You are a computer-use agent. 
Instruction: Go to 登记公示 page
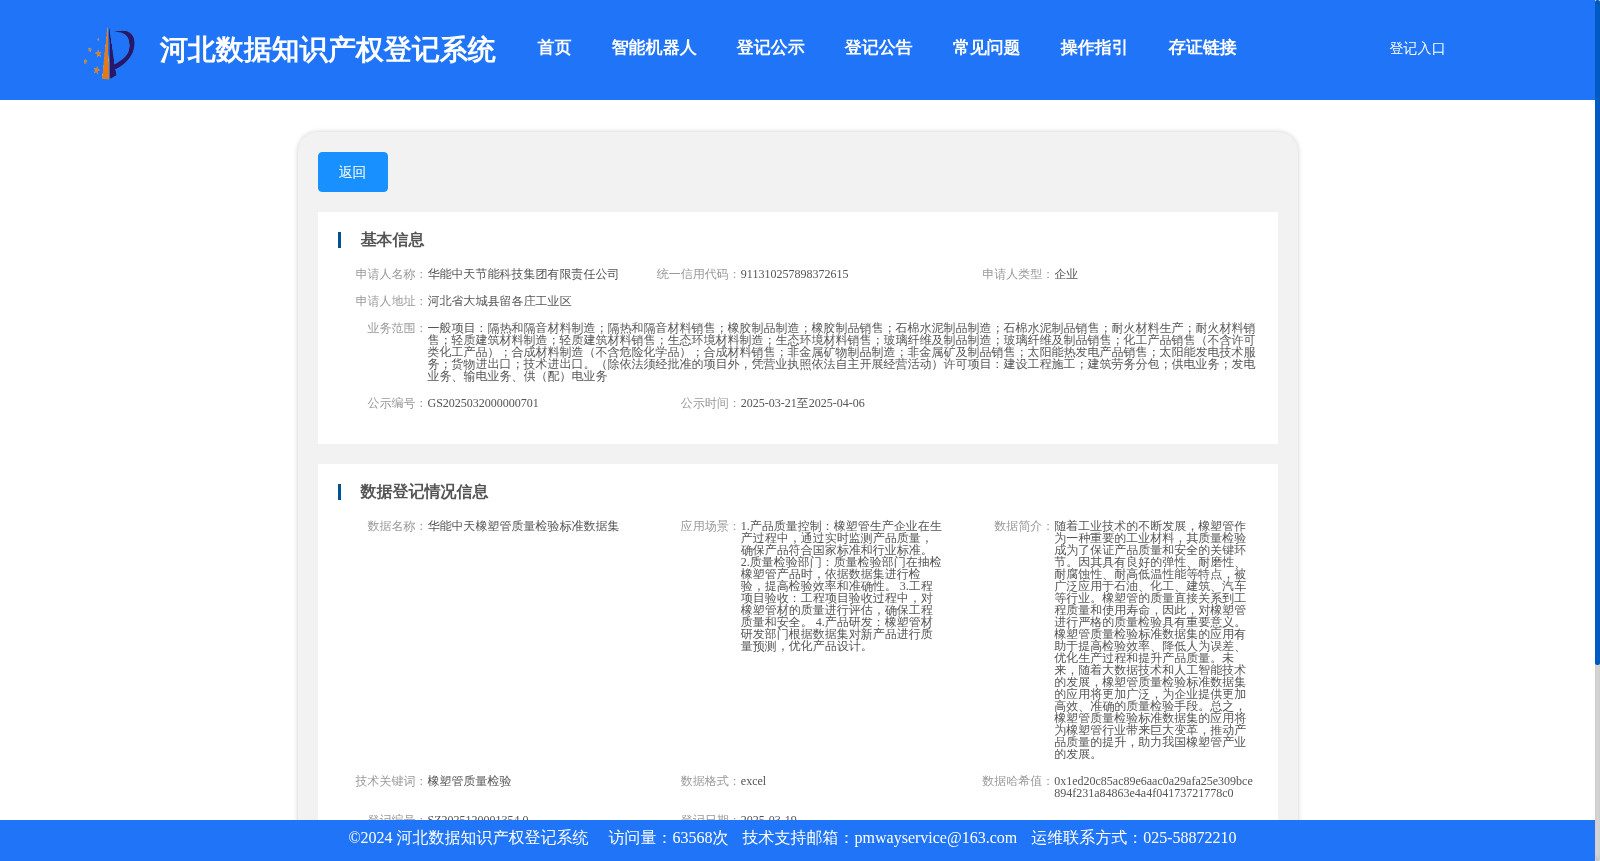(770, 48)
